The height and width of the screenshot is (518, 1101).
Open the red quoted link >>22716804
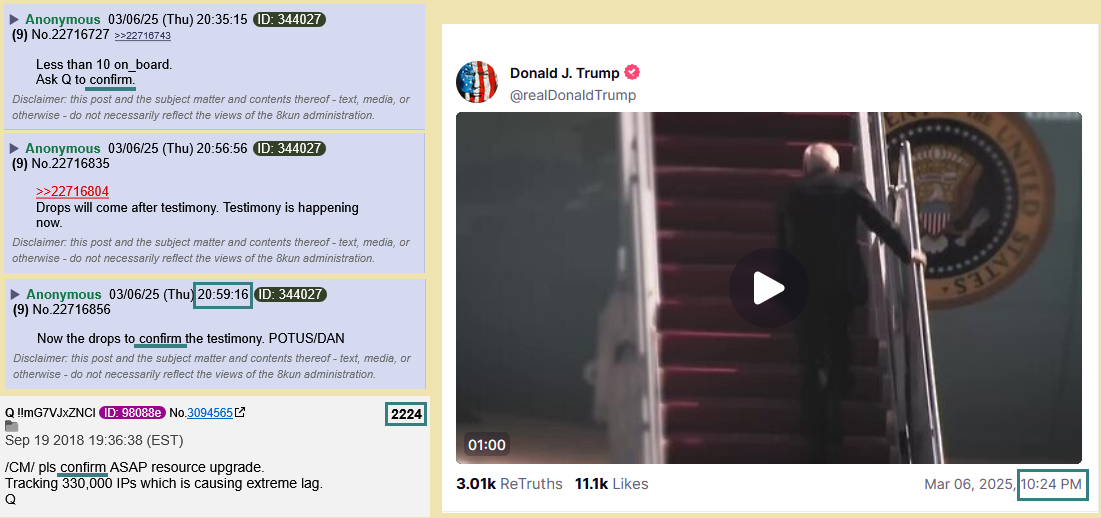pos(72,192)
